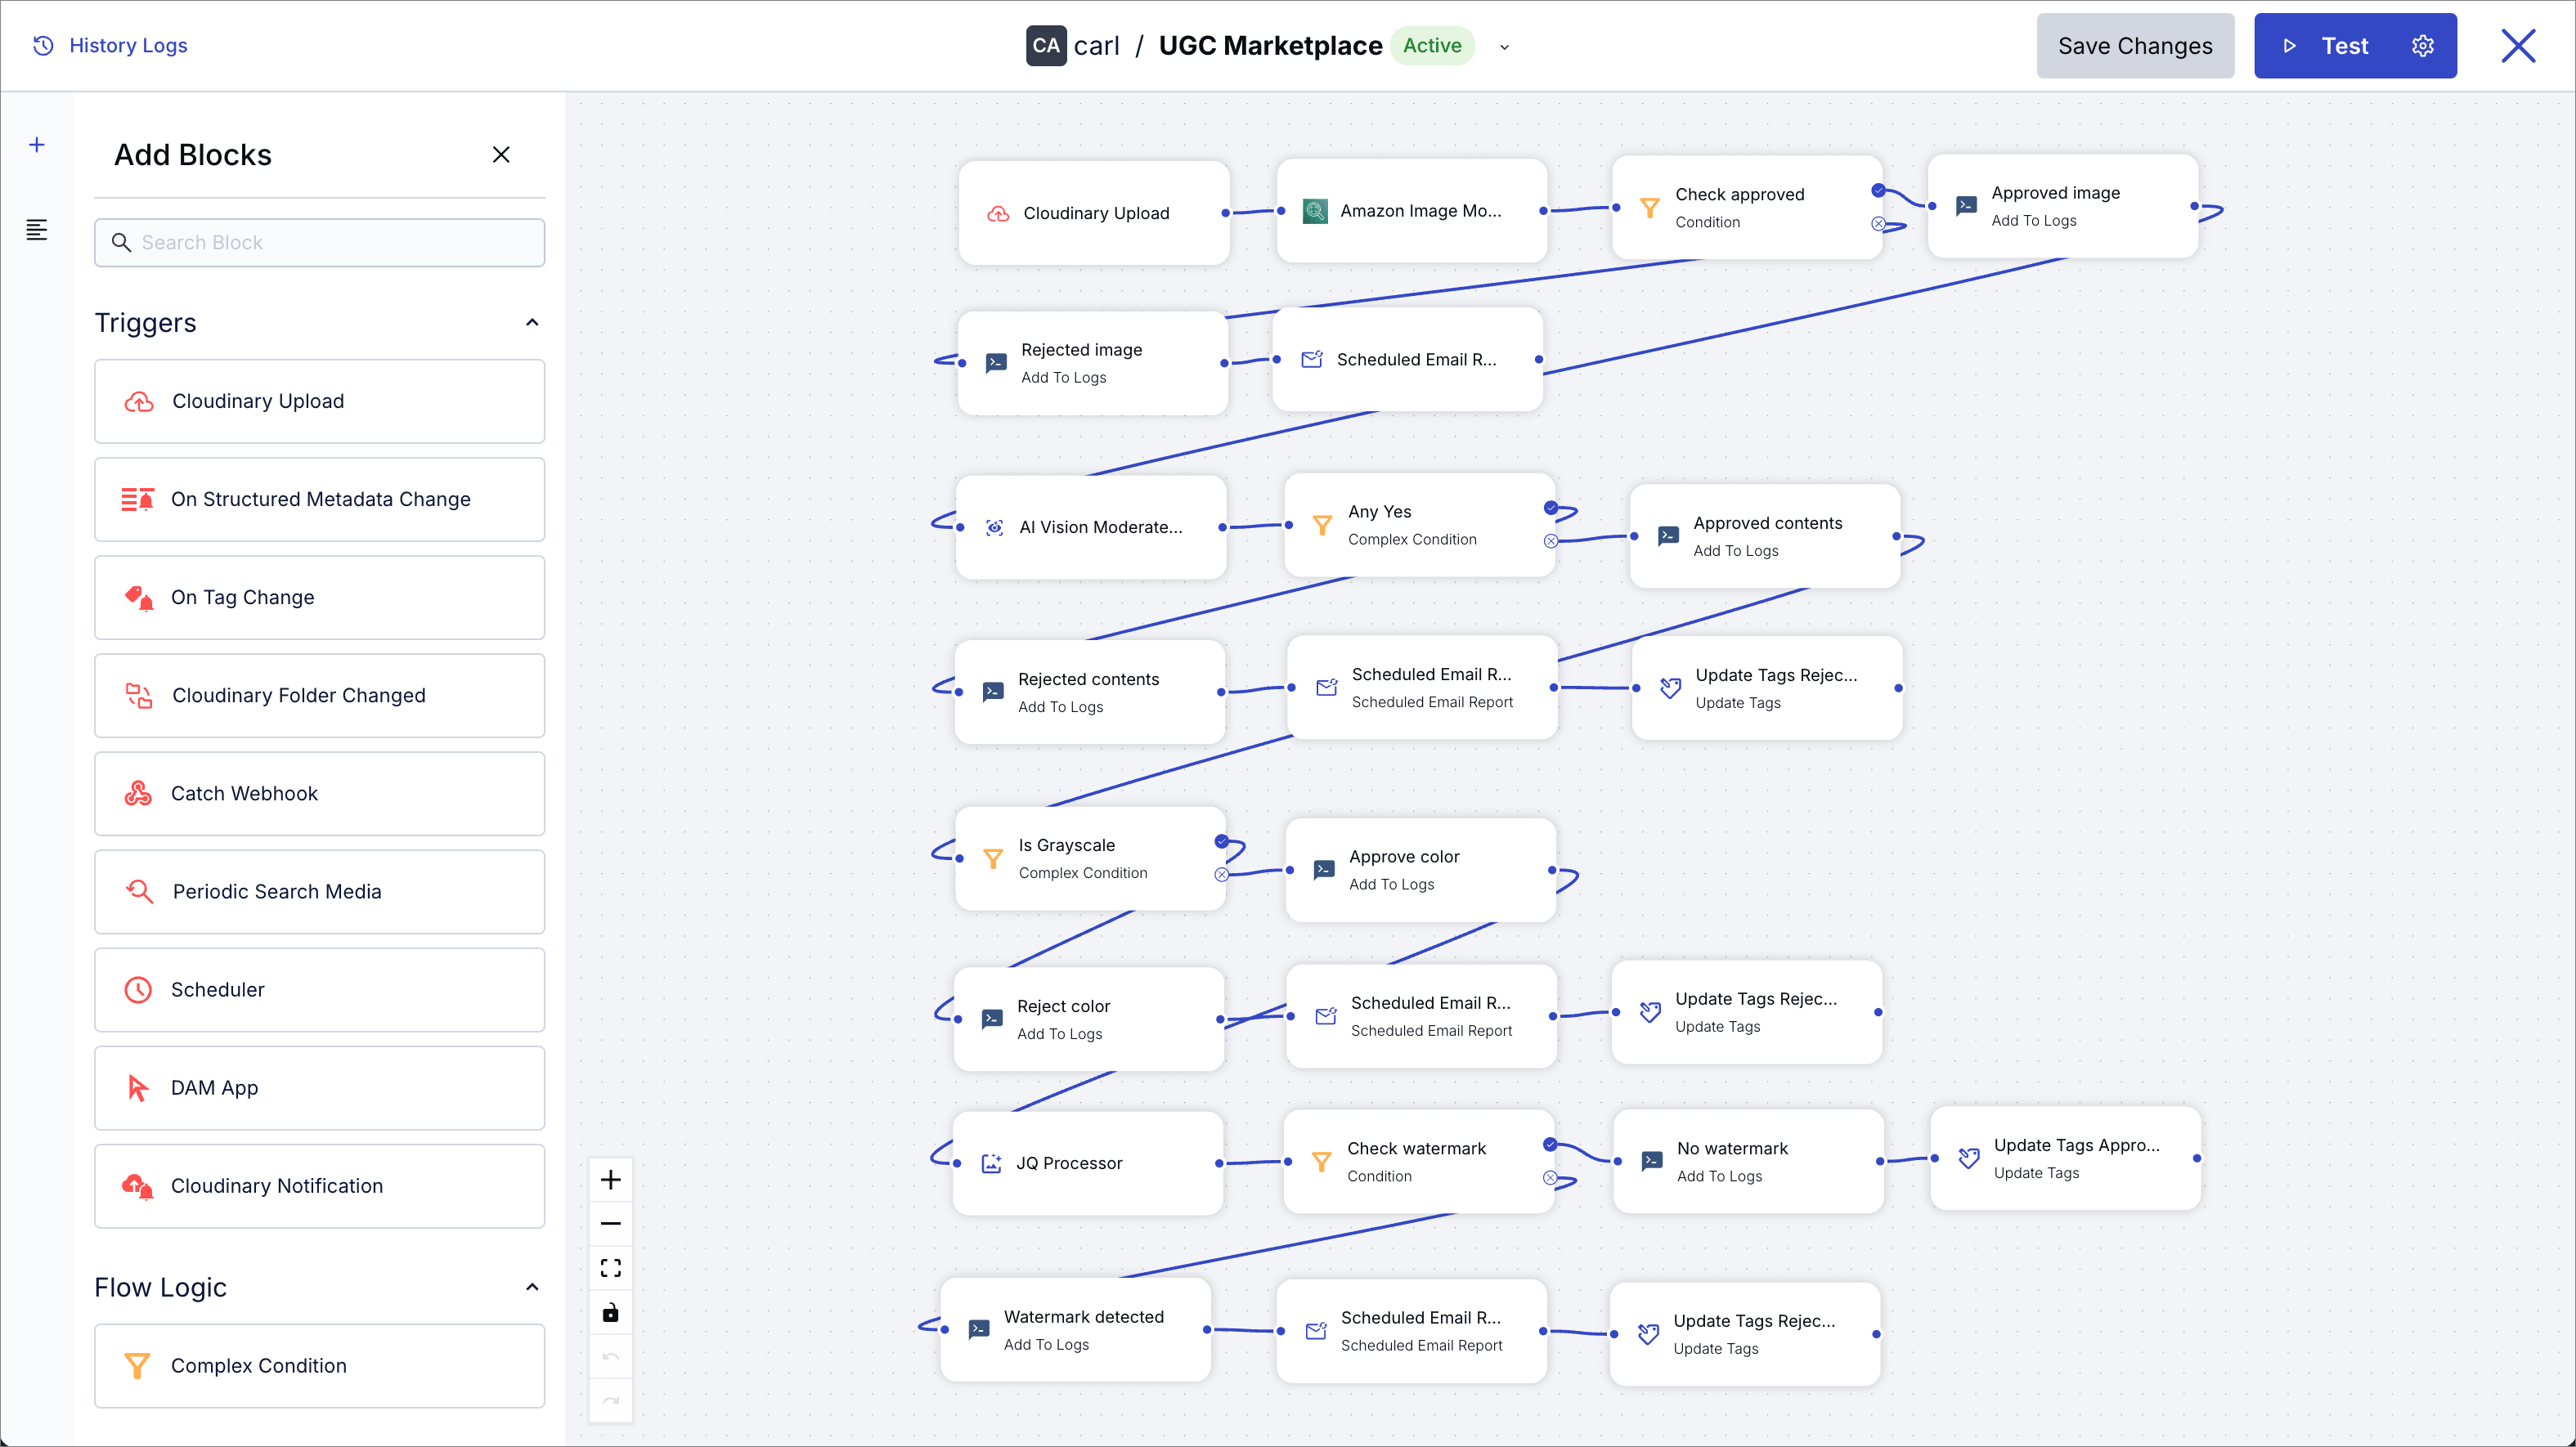This screenshot has width=2576, height=1447.
Task: Select On Tag Change trigger
Action: coord(319,597)
